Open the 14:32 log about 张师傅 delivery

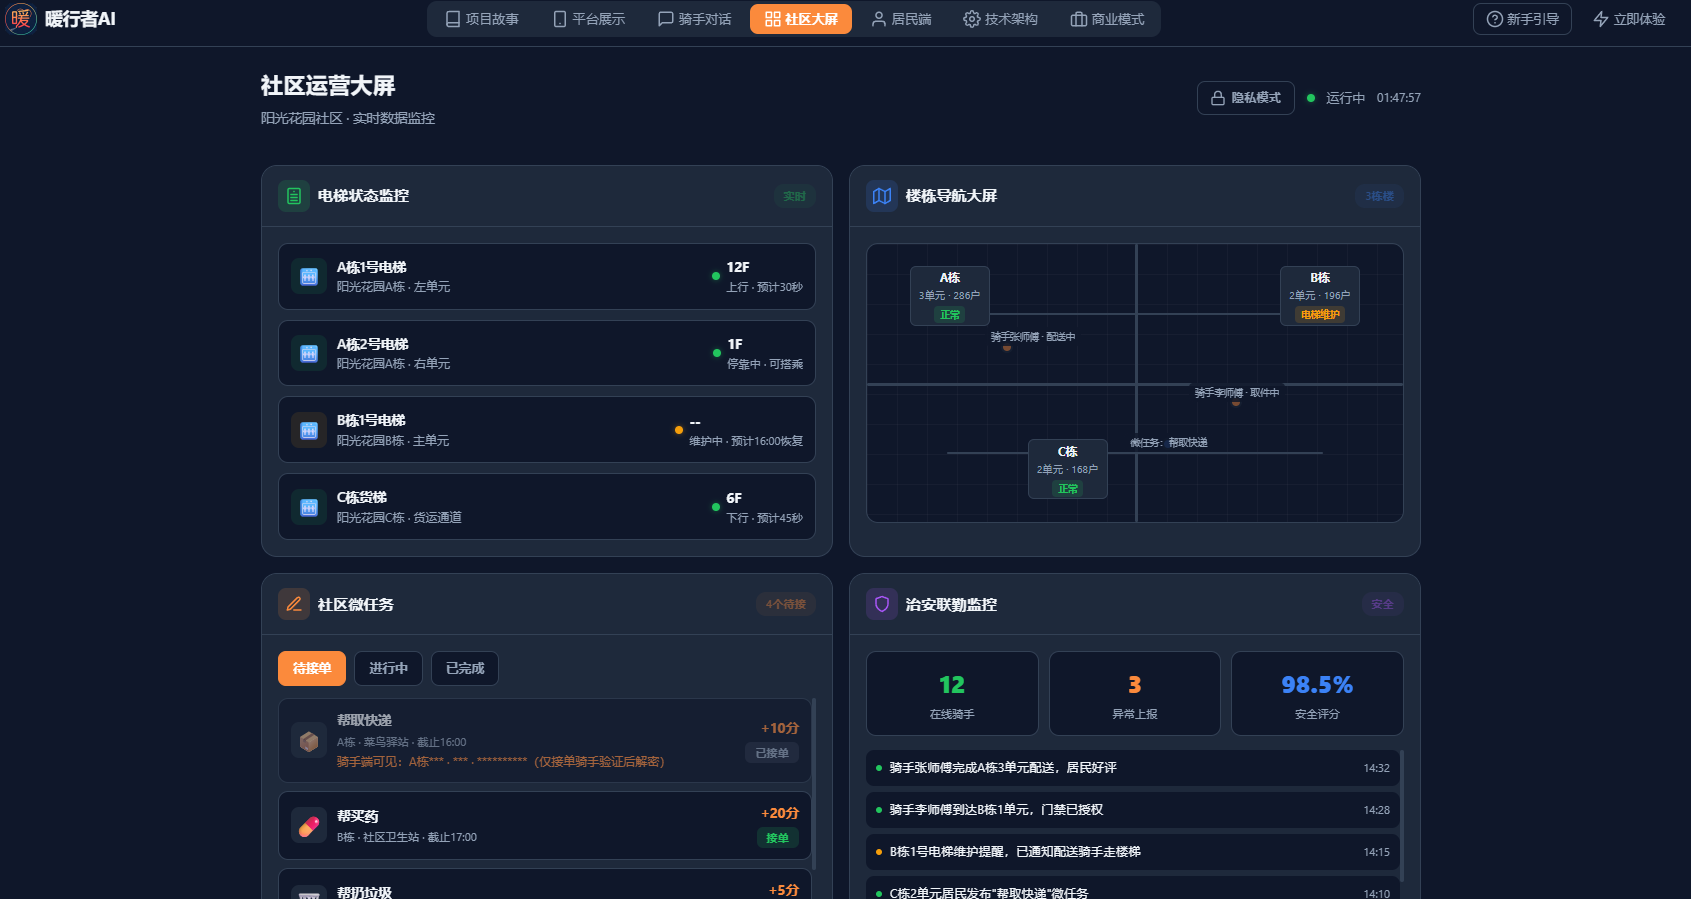(1133, 768)
